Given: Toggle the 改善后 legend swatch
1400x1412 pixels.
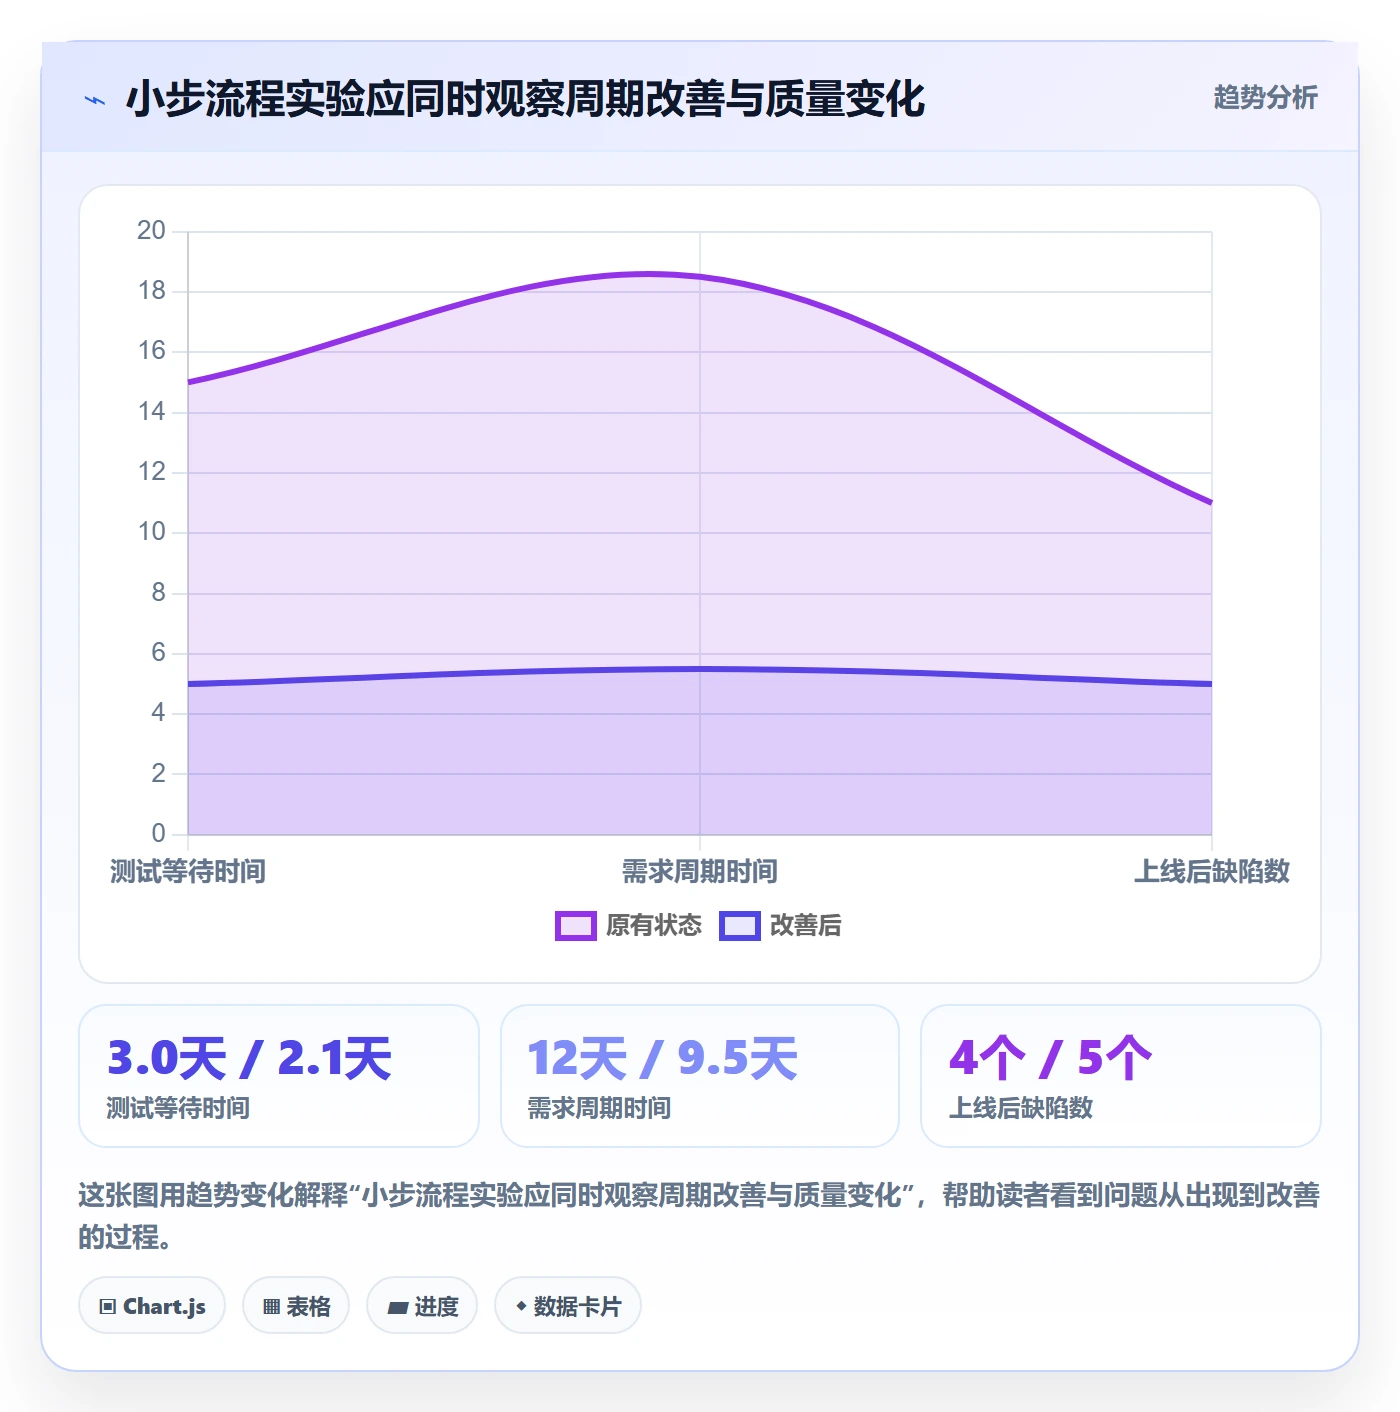Looking at the screenshot, I should click(x=740, y=926).
